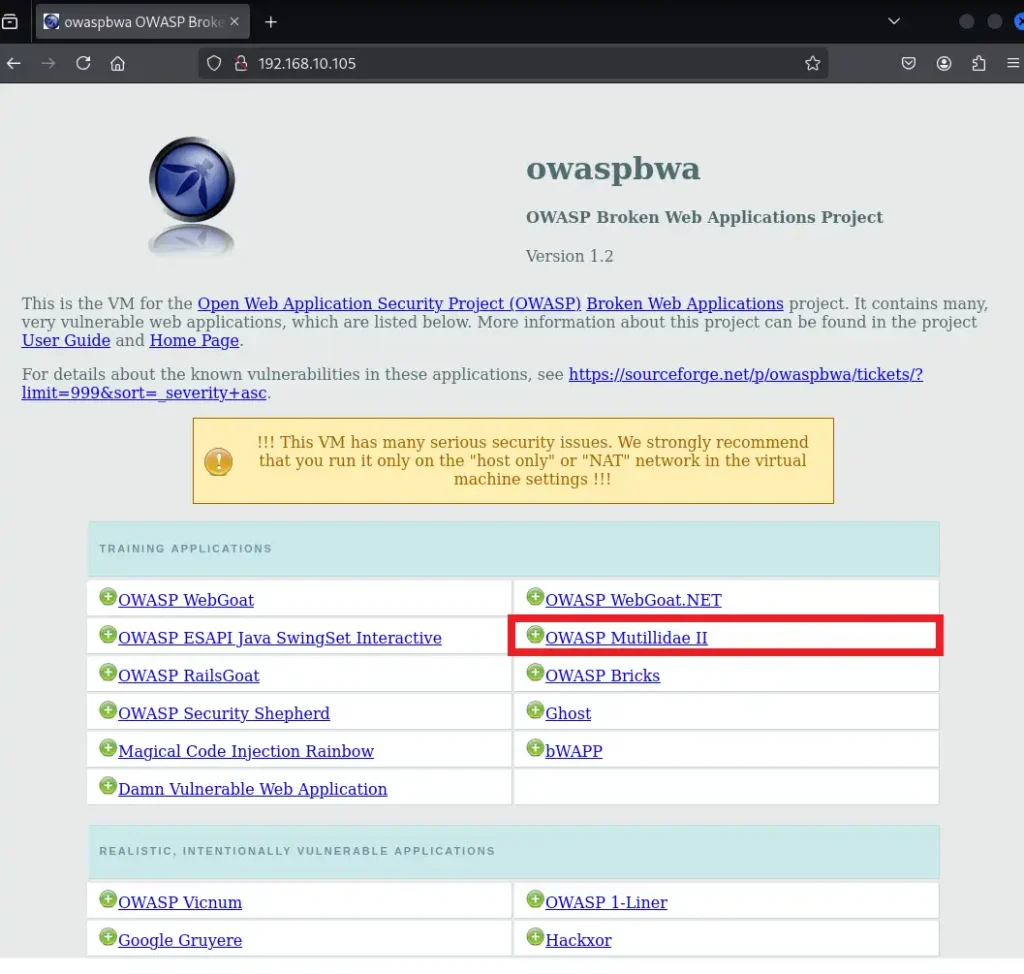Expand the Google Gruyere plus icon
This screenshot has width=1024, height=974.
click(108, 937)
